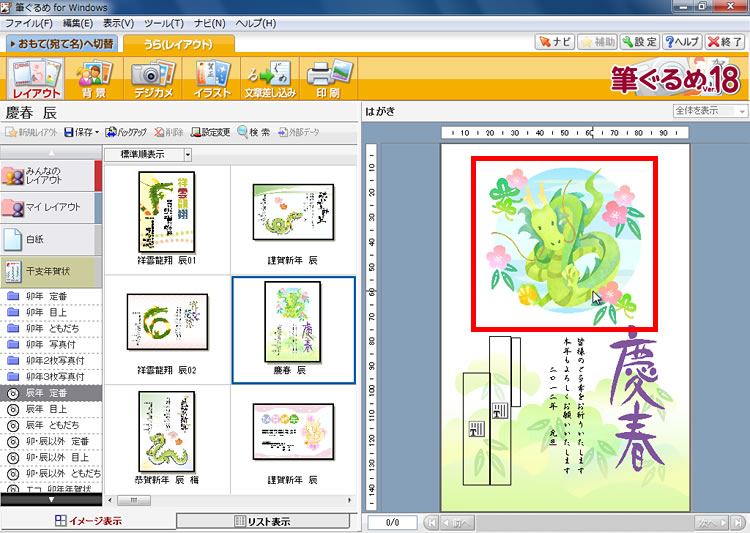Screen dimensions: 750x533
Task: Select マイ レイアウト category
Action: coord(51,207)
